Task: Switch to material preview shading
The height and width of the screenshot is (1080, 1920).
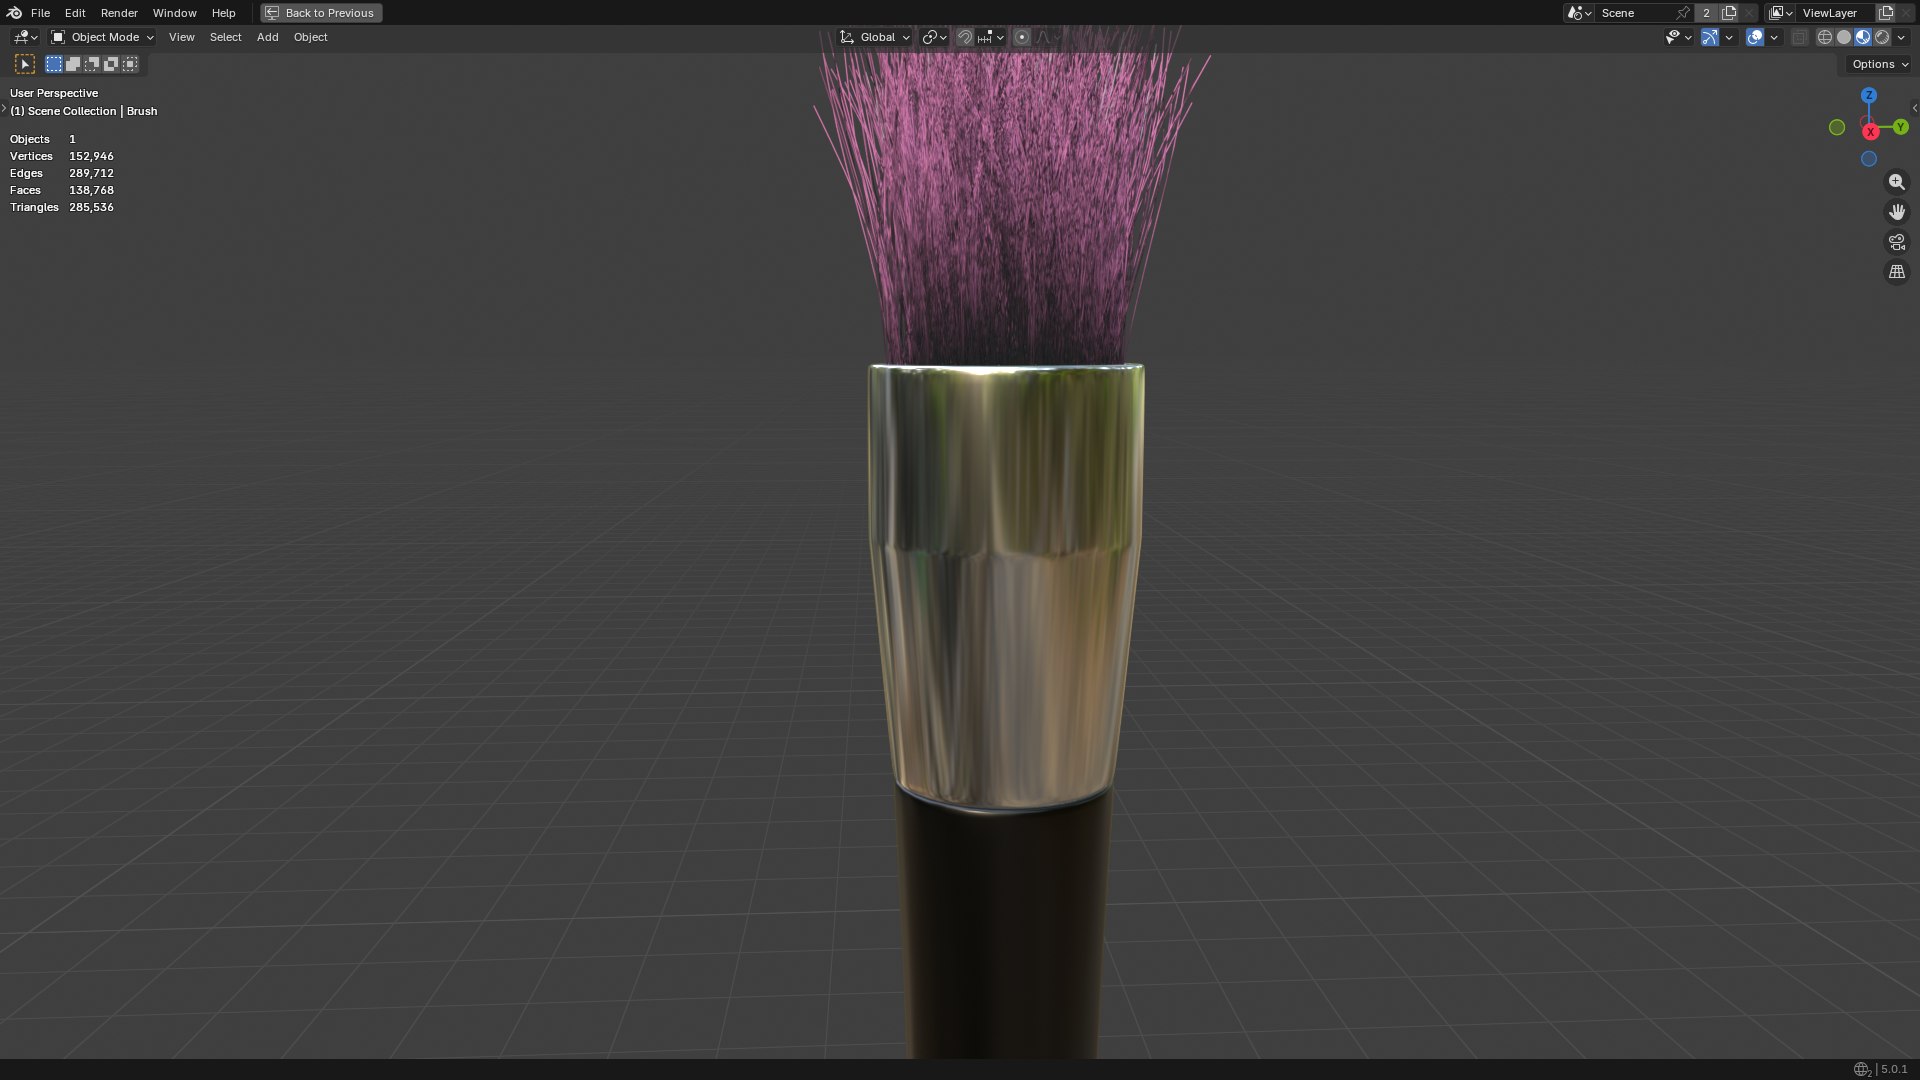Action: 1863,37
